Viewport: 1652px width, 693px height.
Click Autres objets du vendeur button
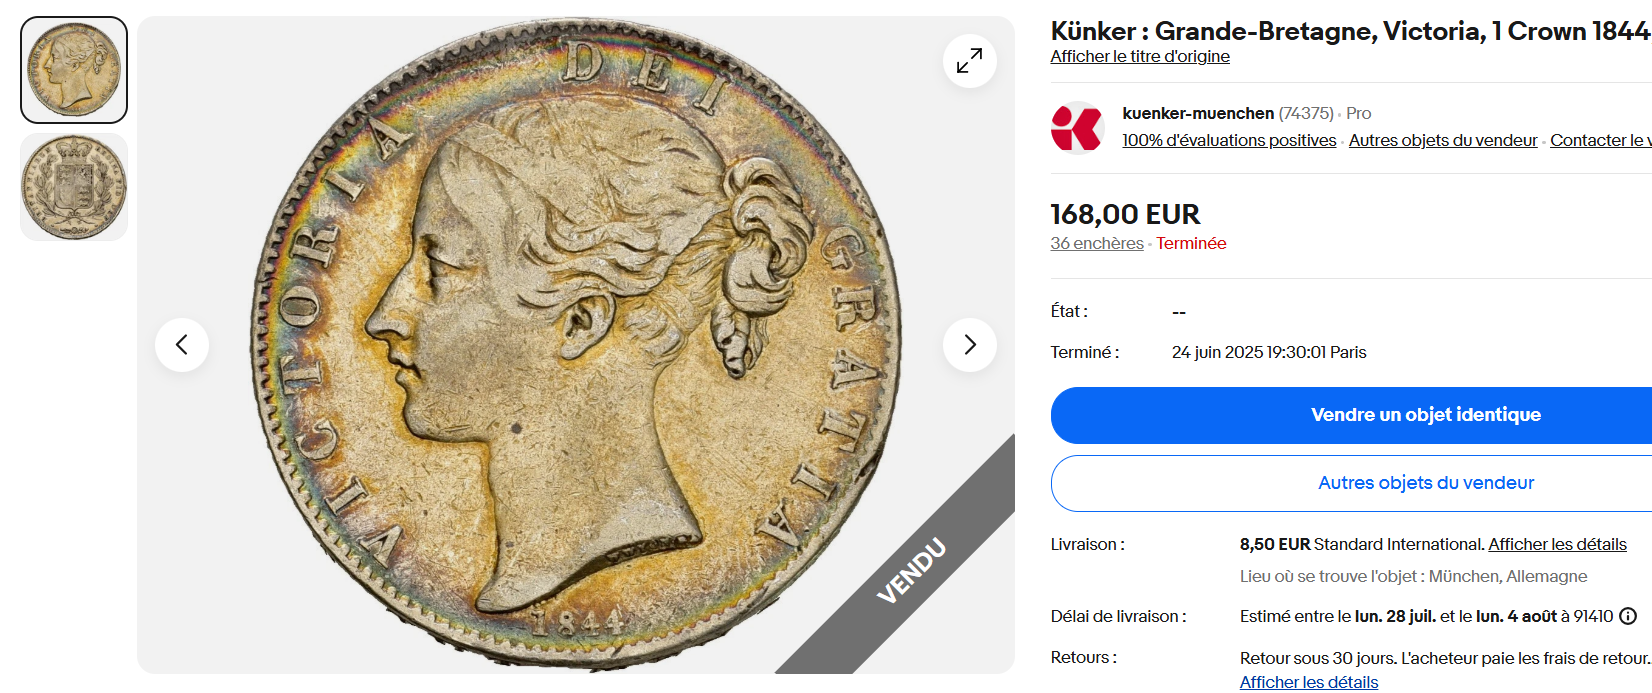click(1351, 483)
